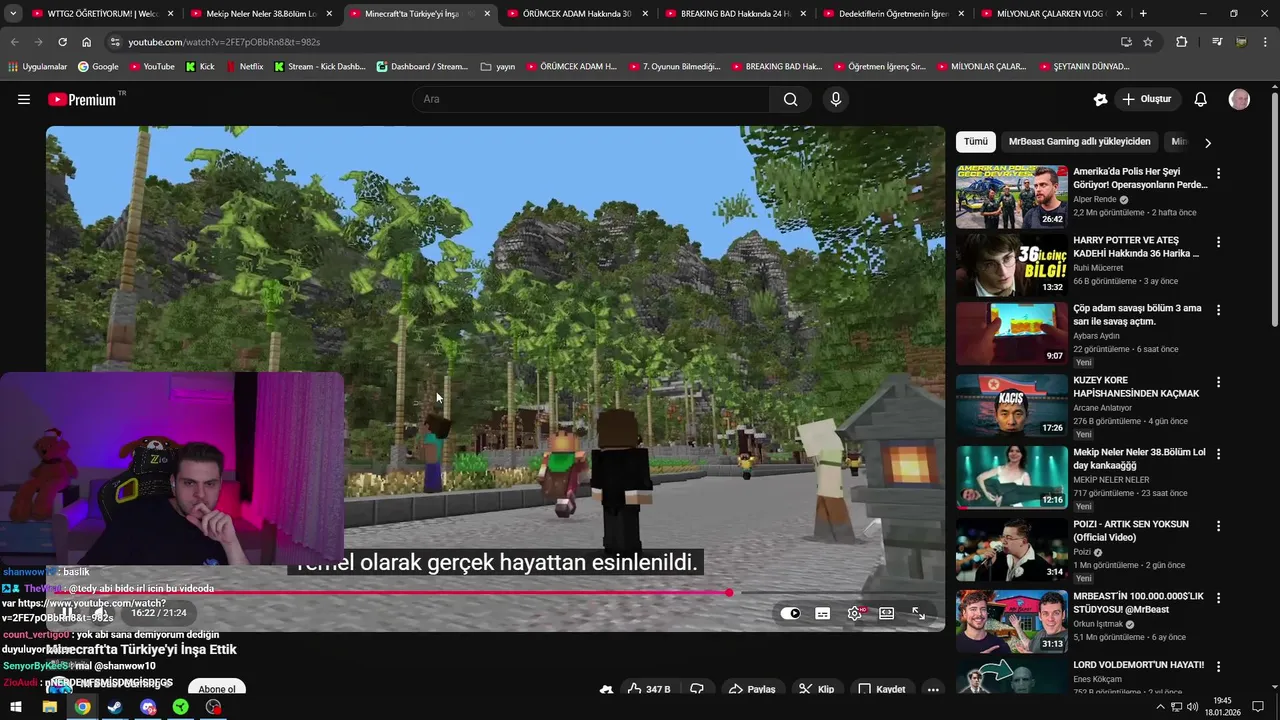Click the Kick bookmark in bookmarks bar
Viewport: 1280px width, 720px height.
200,67
